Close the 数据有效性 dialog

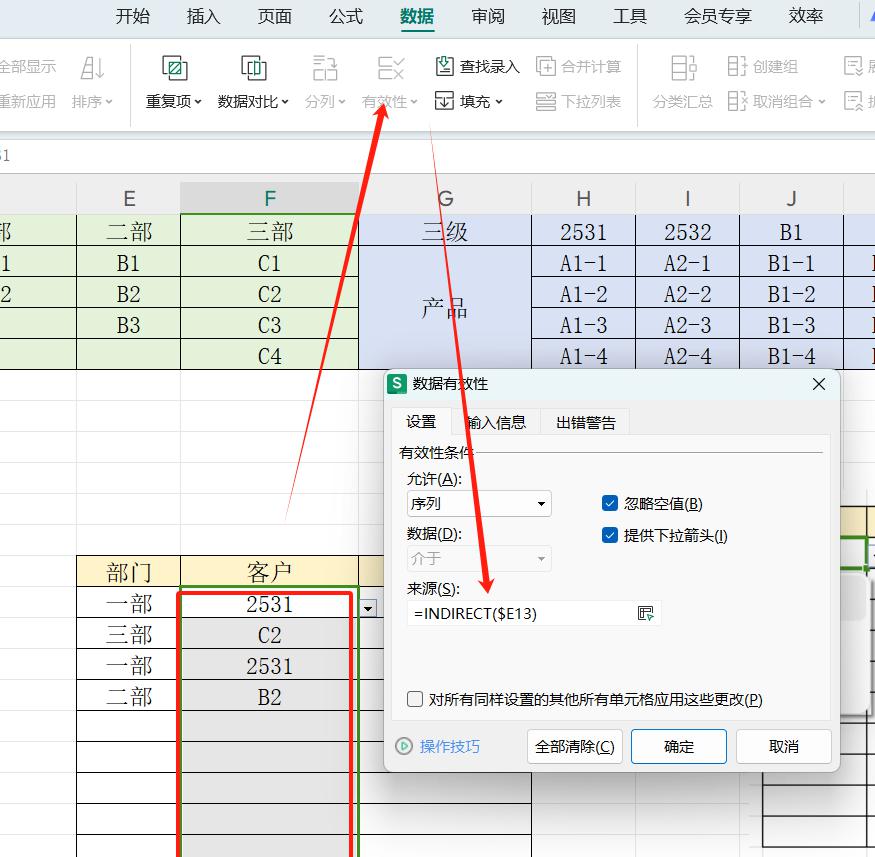819,384
